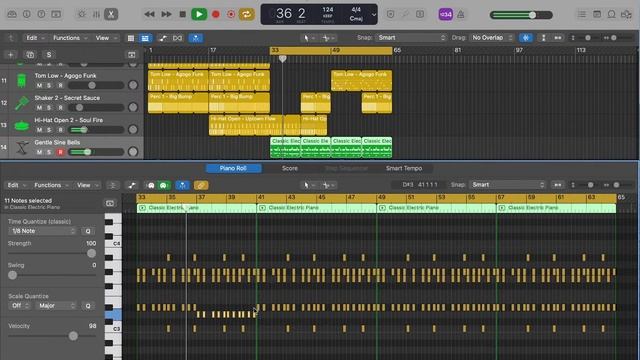
Task: Switch to the Smart Tempo tab
Action: pyautogui.click(x=404, y=168)
